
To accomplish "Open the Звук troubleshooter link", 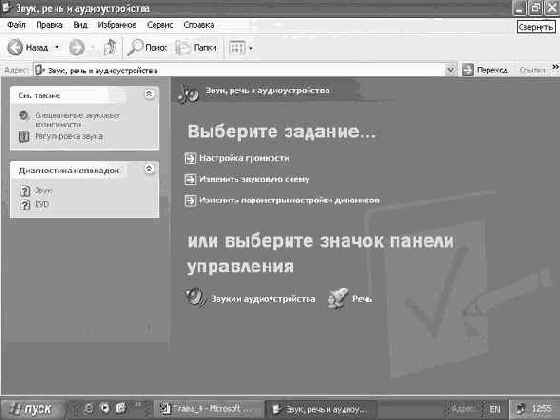I will (44, 191).
